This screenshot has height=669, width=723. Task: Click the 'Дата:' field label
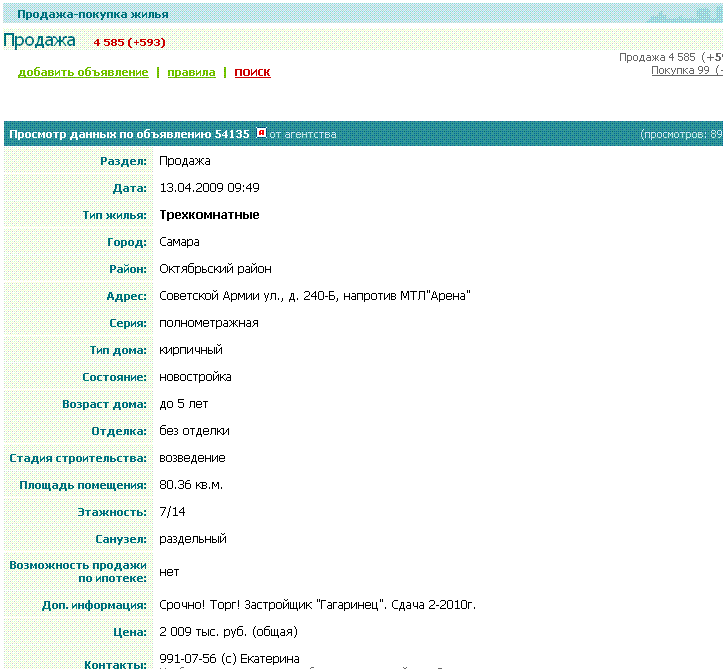point(130,189)
